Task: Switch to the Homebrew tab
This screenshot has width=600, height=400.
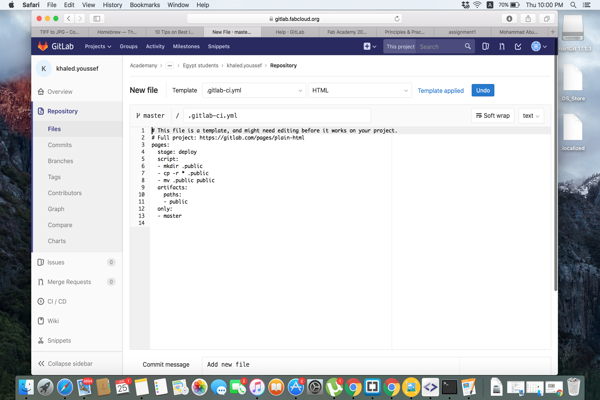Action: (117, 32)
